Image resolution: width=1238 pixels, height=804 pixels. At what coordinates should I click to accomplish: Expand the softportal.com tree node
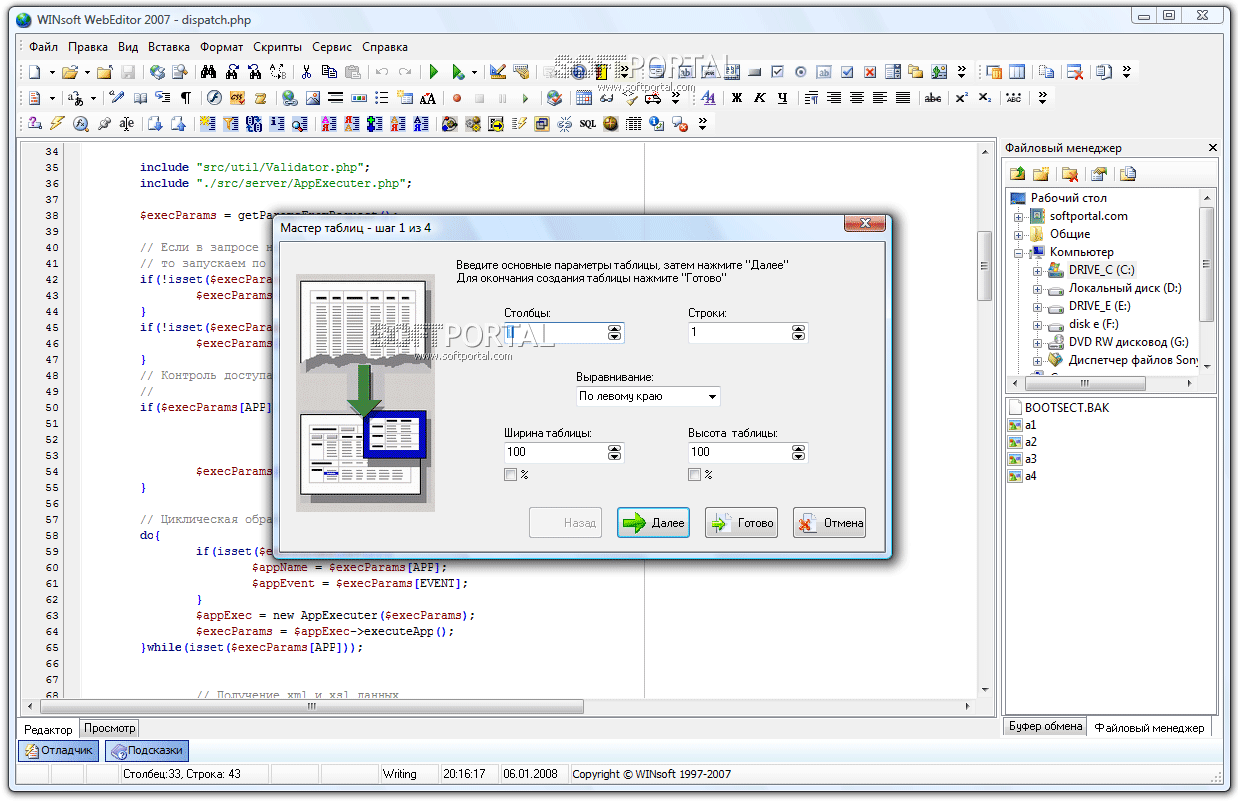click(x=1019, y=216)
